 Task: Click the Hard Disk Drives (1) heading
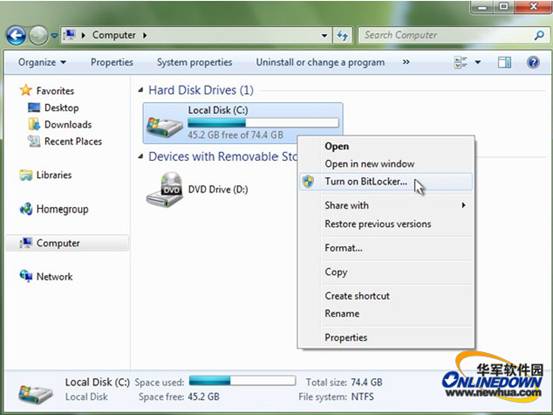click(x=201, y=90)
